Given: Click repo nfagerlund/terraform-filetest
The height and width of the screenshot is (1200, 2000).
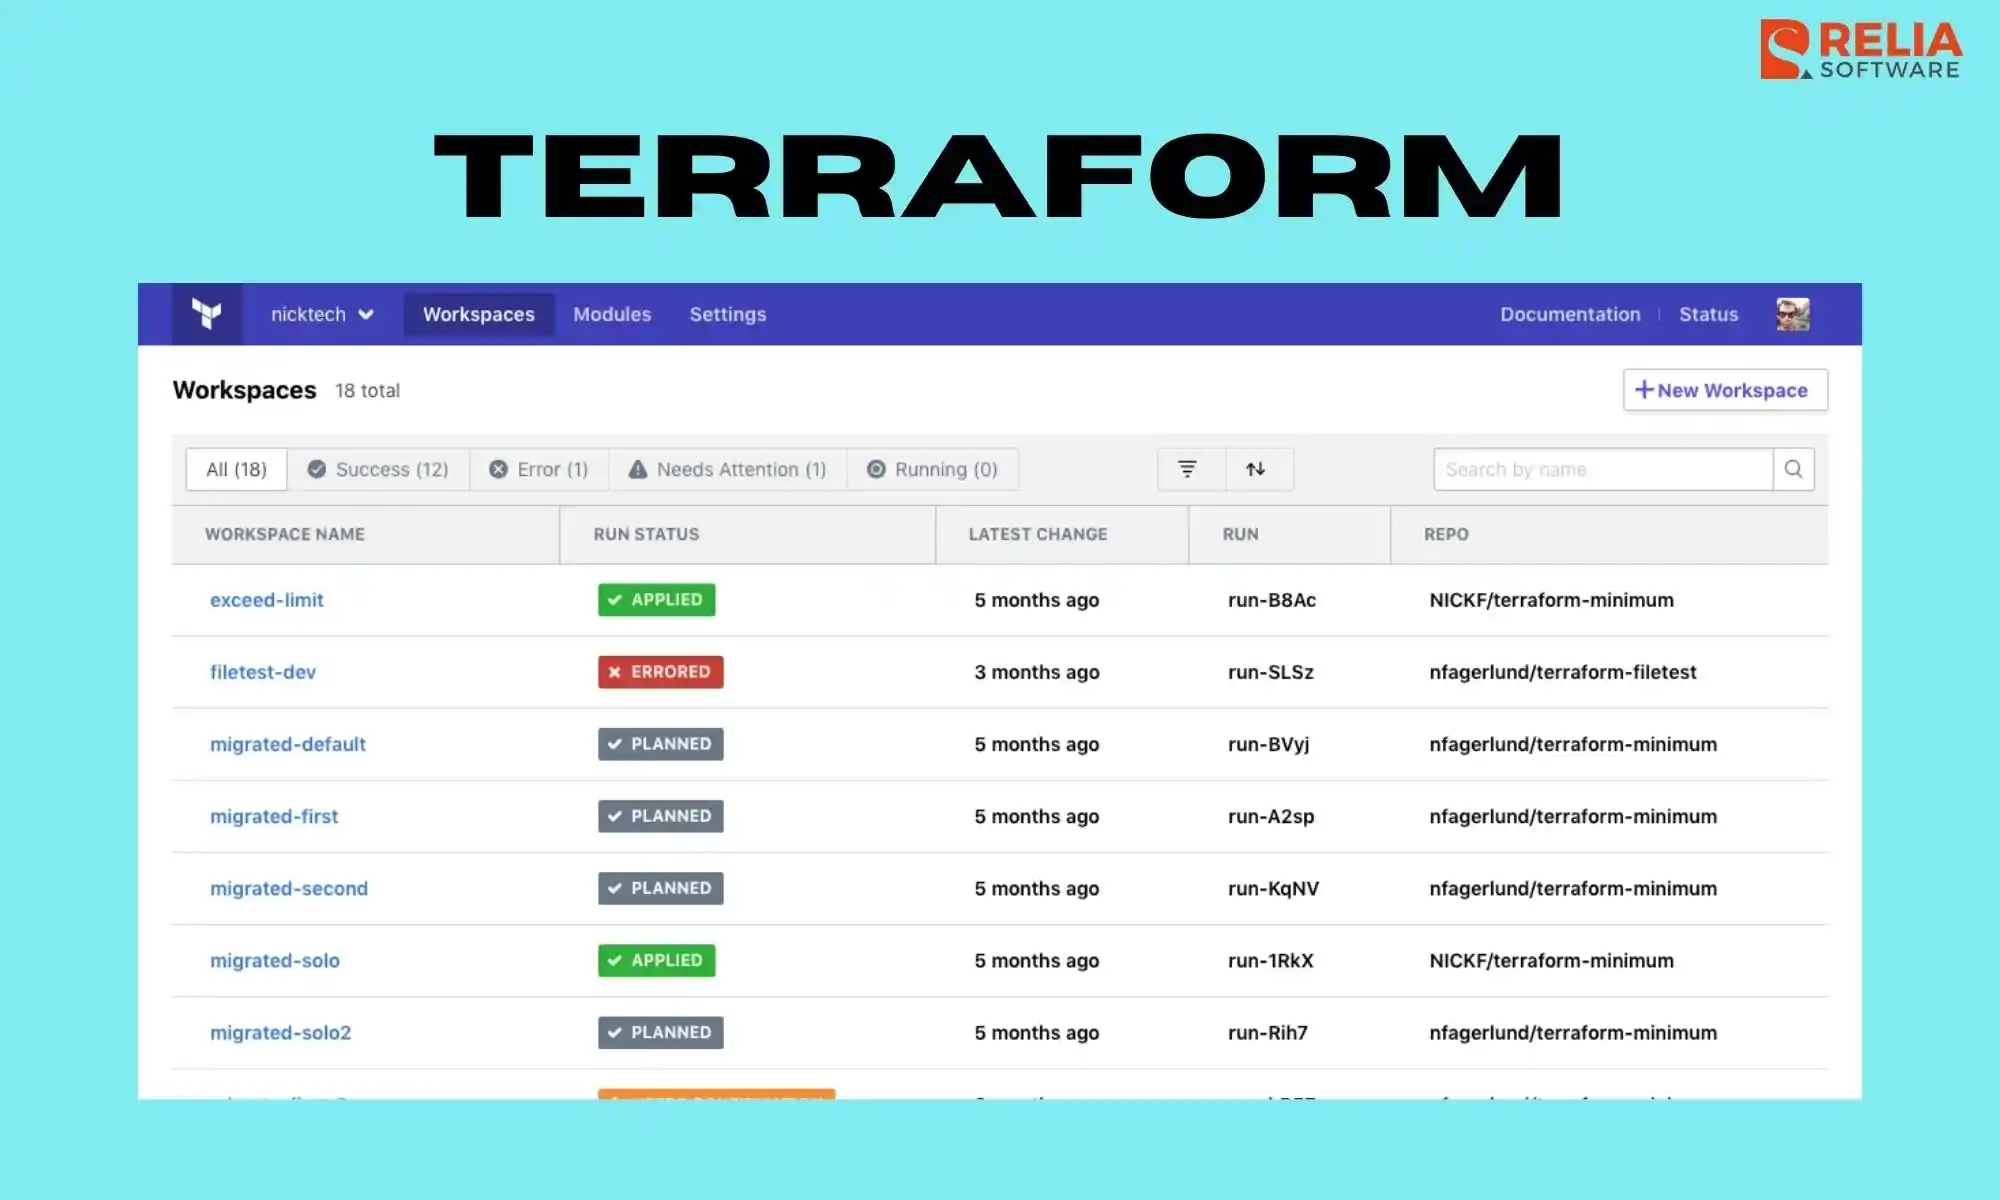Looking at the screenshot, I should [x=1563, y=672].
